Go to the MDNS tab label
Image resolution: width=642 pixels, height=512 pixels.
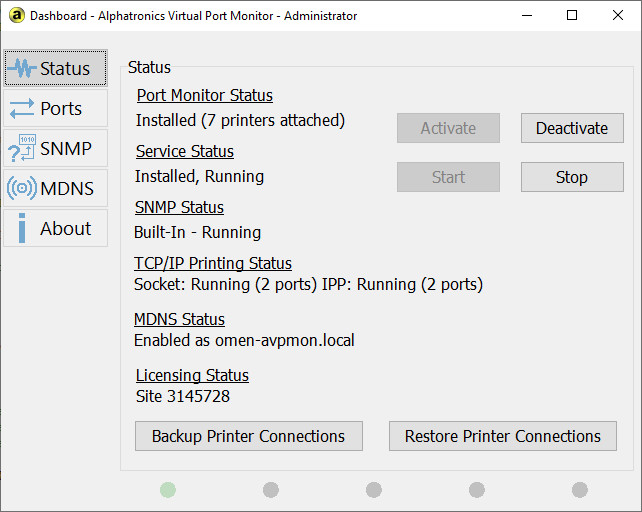(x=67, y=188)
